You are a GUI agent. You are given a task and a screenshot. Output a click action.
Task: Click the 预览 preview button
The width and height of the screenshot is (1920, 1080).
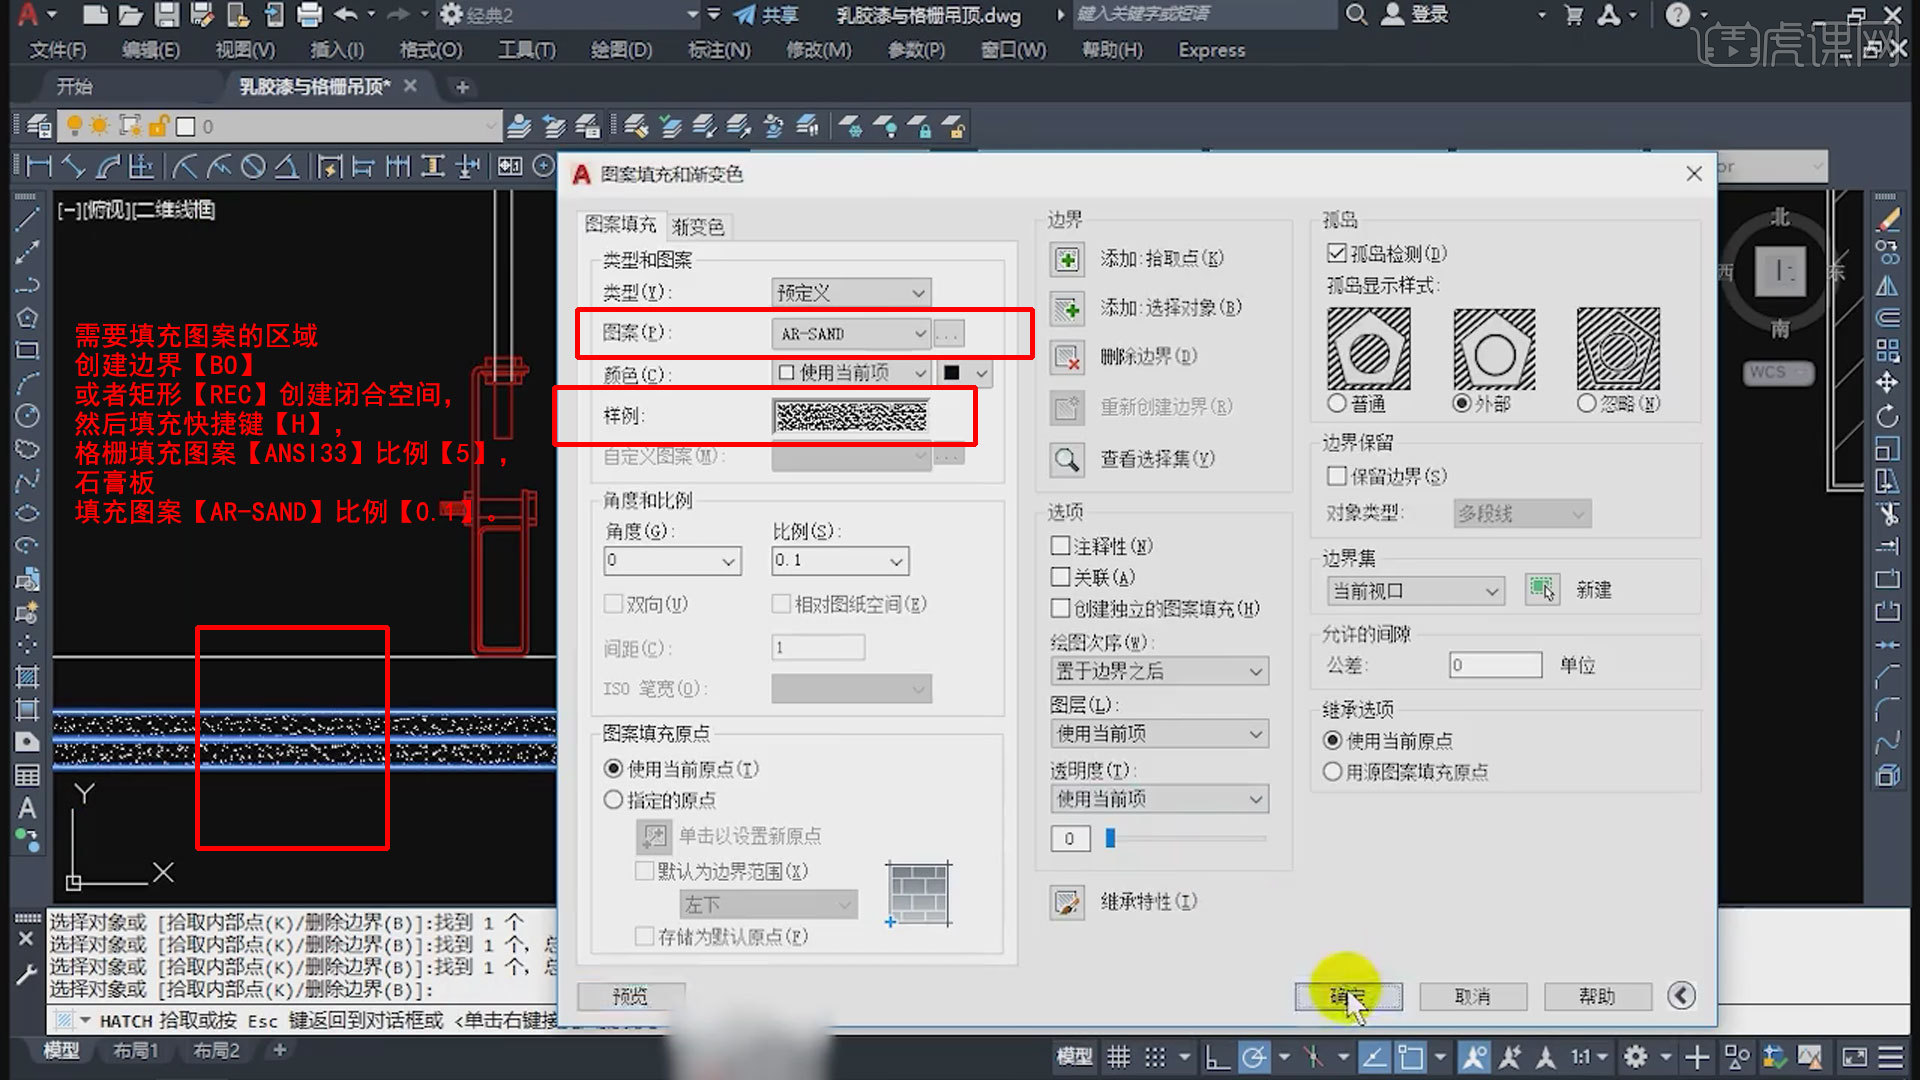click(x=630, y=996)
